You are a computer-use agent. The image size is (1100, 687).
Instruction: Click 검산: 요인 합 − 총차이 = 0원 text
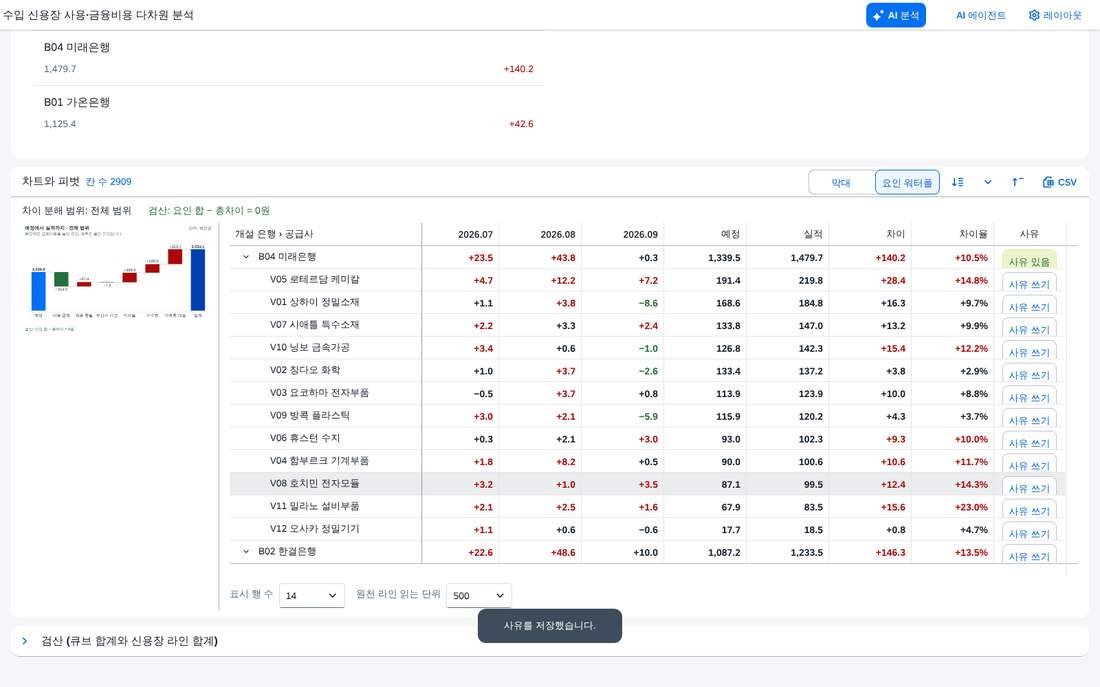[209, 211]
